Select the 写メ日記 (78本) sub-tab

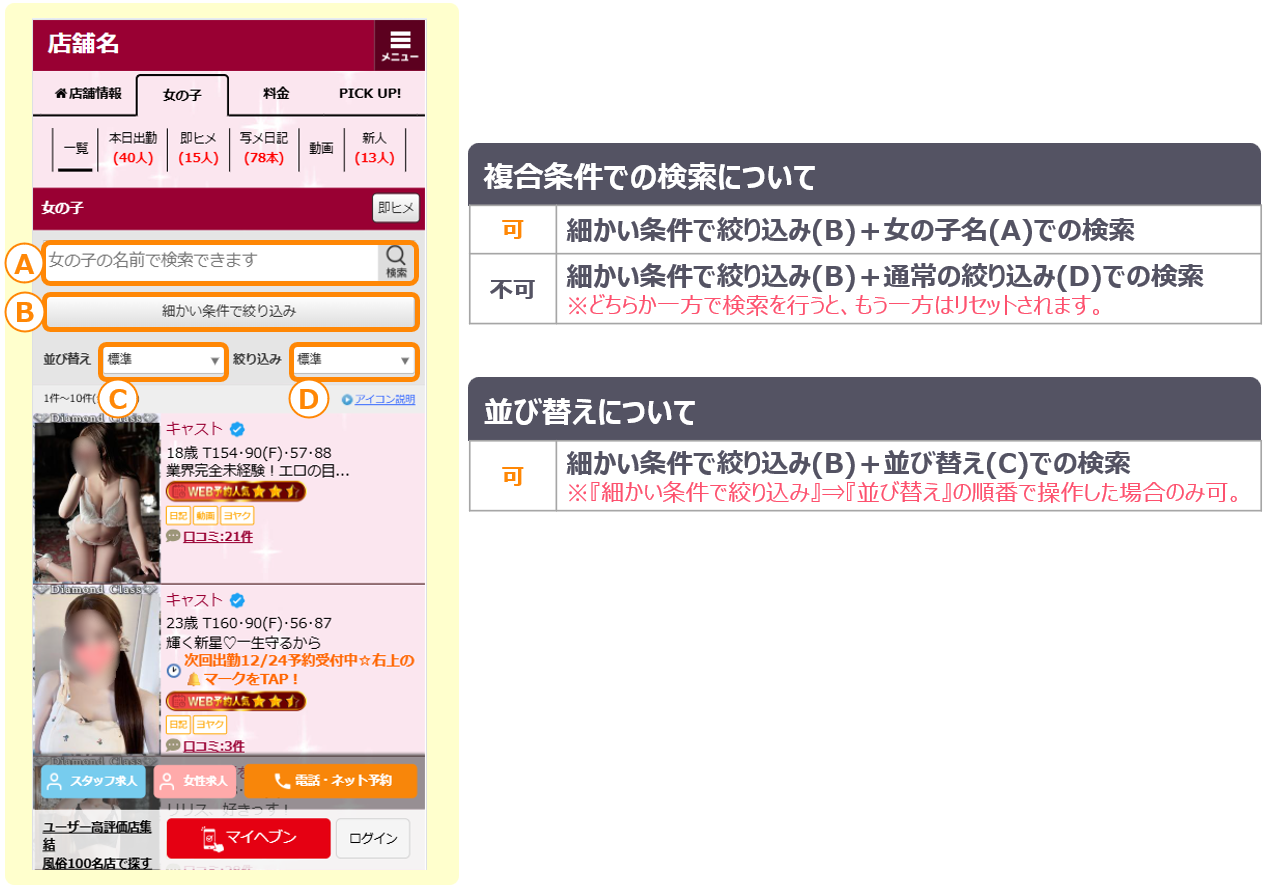[263, 148]
